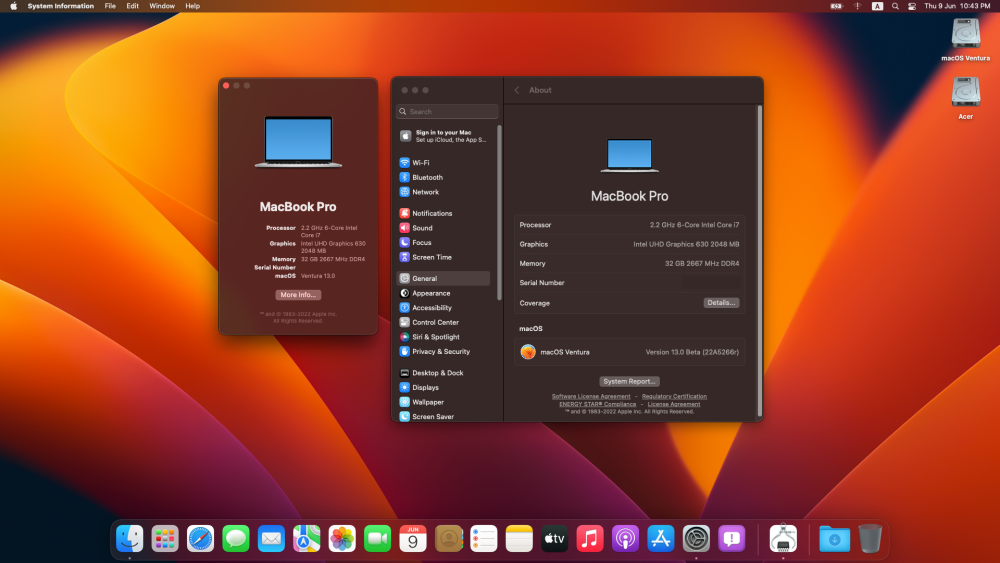Launch Podcasts from the Dock
Image resolution: width=1000 pixels, height=563 pixels.
pyautogui.click(x=625, y=539)
